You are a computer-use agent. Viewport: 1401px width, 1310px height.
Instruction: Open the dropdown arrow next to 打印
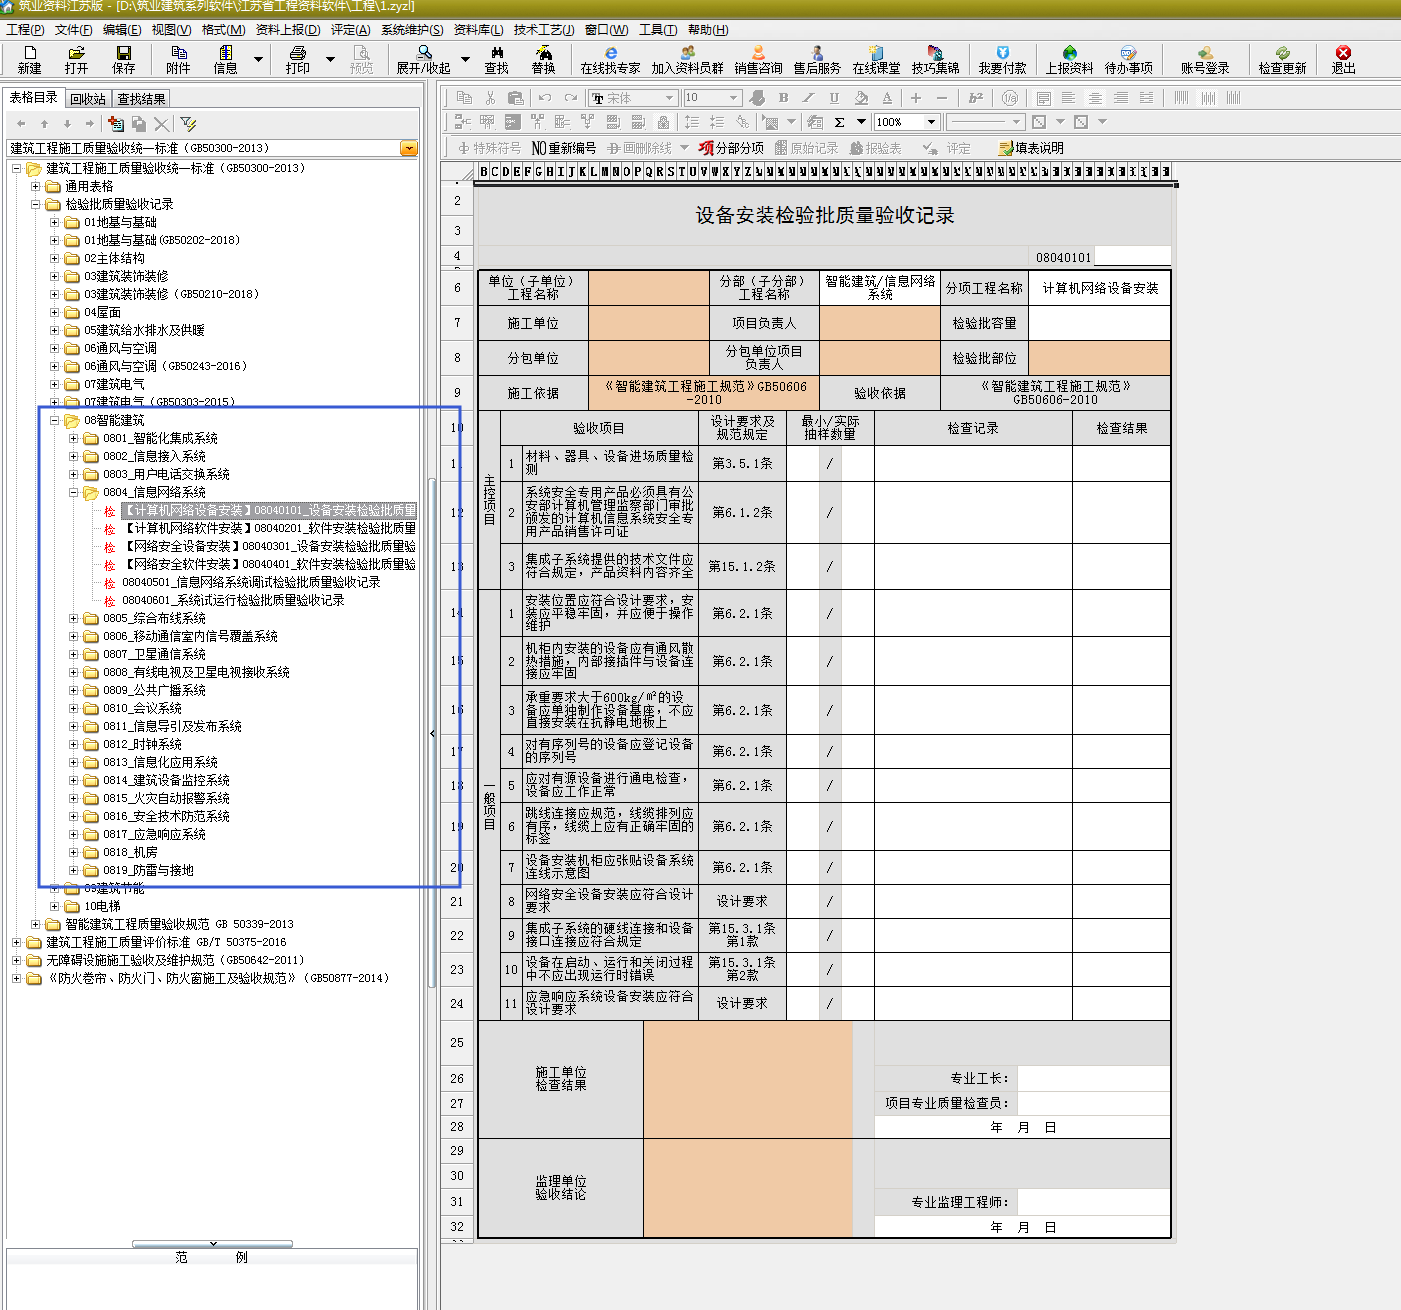330,59
